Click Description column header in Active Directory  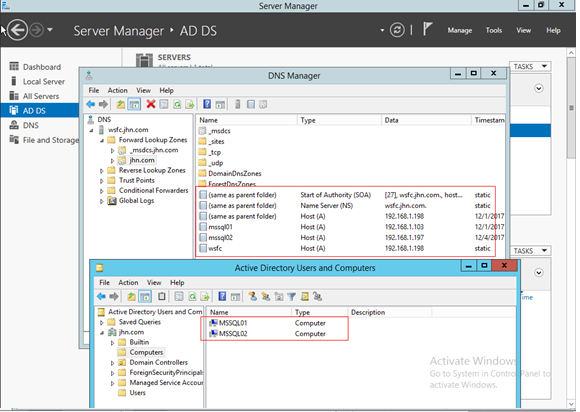[390, 313]
